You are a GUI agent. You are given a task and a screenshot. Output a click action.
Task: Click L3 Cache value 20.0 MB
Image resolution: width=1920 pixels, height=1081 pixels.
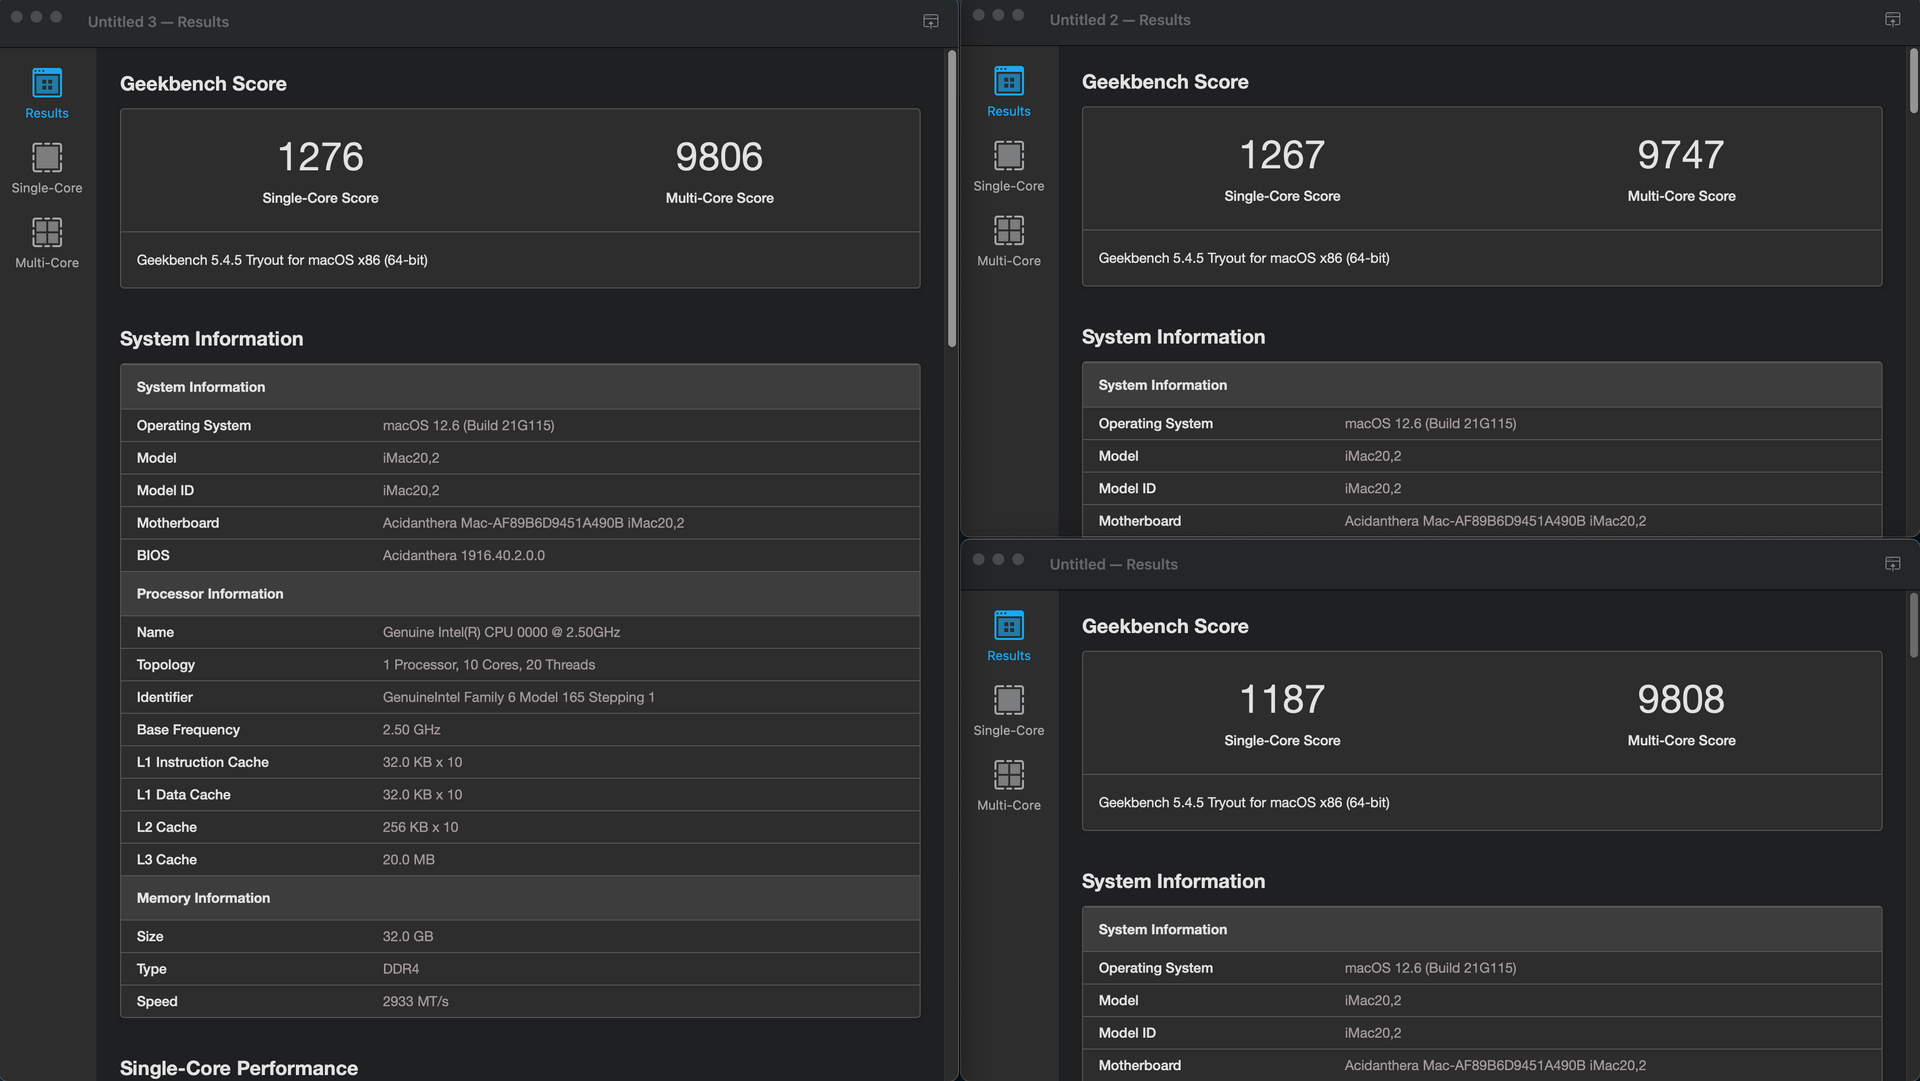click(408, 860)
